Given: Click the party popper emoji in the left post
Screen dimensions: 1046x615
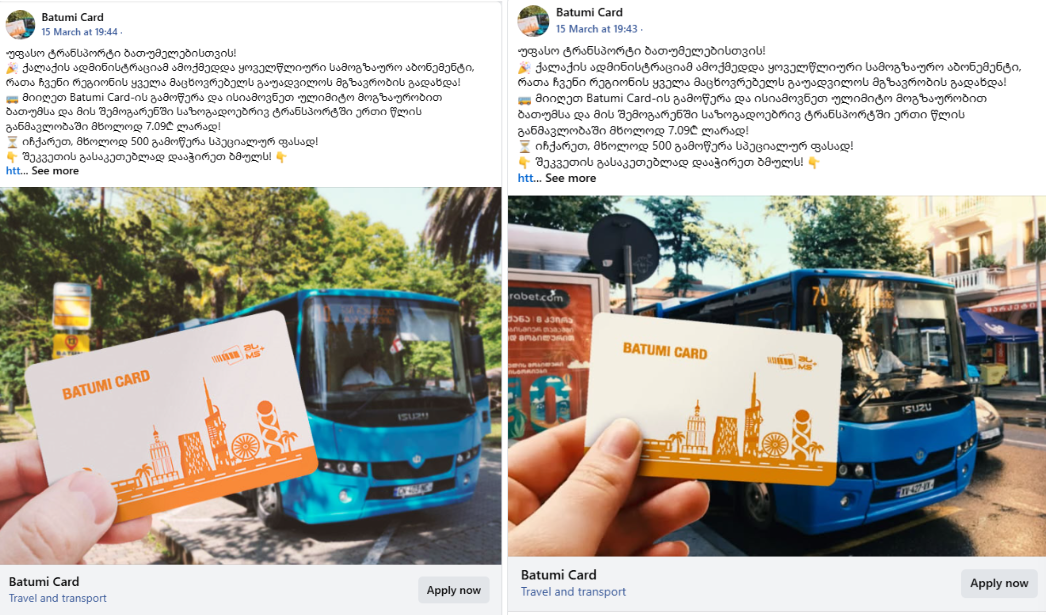Looking at the screenshot, I should tap(12, 68).
